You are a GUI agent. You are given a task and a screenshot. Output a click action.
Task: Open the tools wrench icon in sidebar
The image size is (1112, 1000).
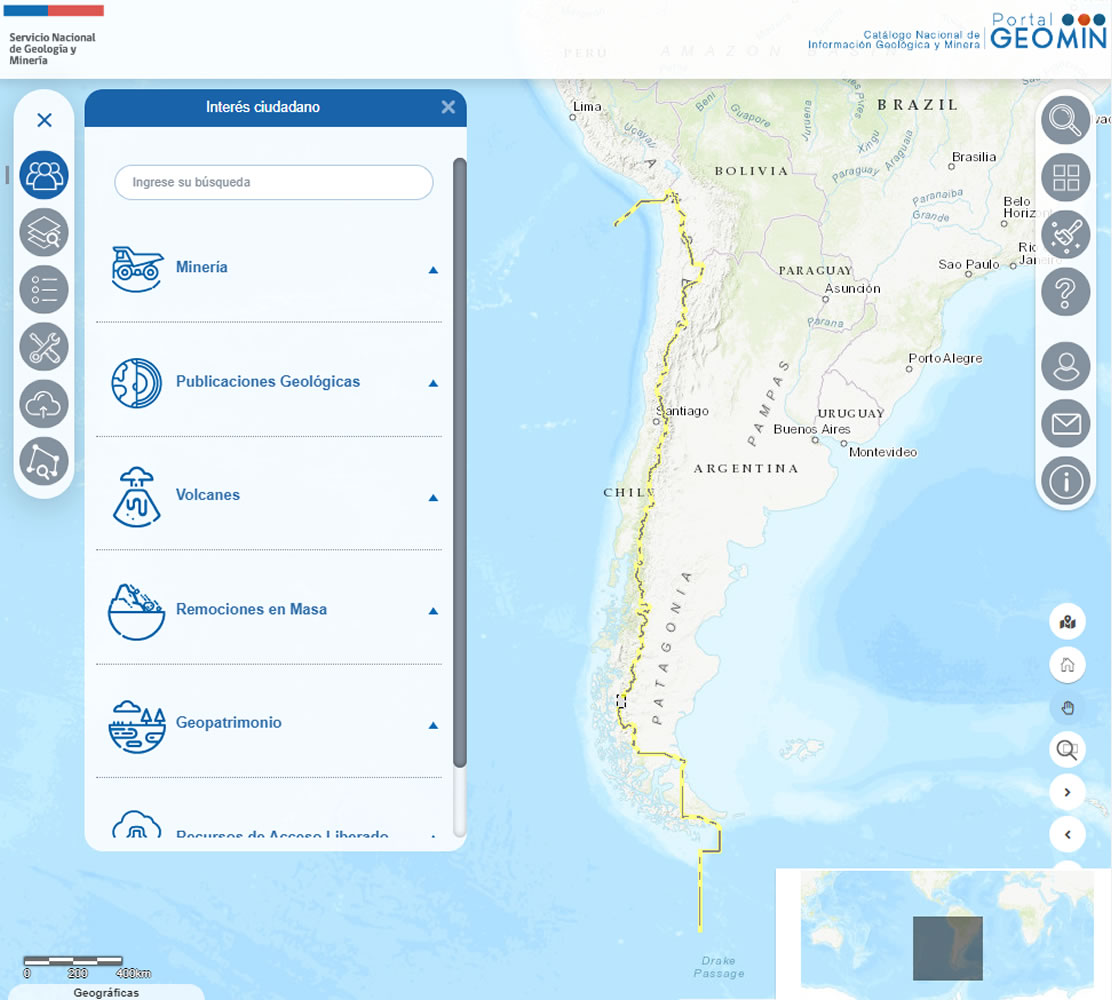coord(44,347)
